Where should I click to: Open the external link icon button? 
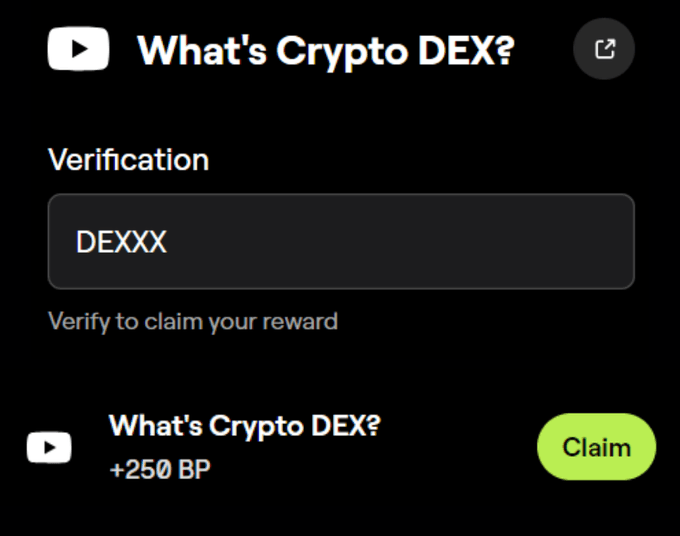[604, 49]
